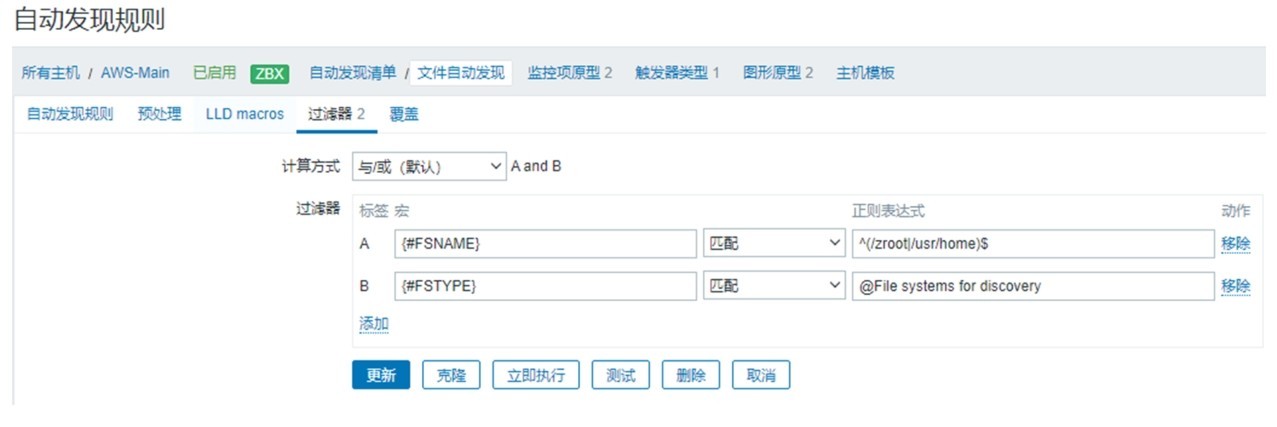The image size is (1277, 427).
Task: Click the {#FSNAME} macro input field
Action: pos(545,244)
